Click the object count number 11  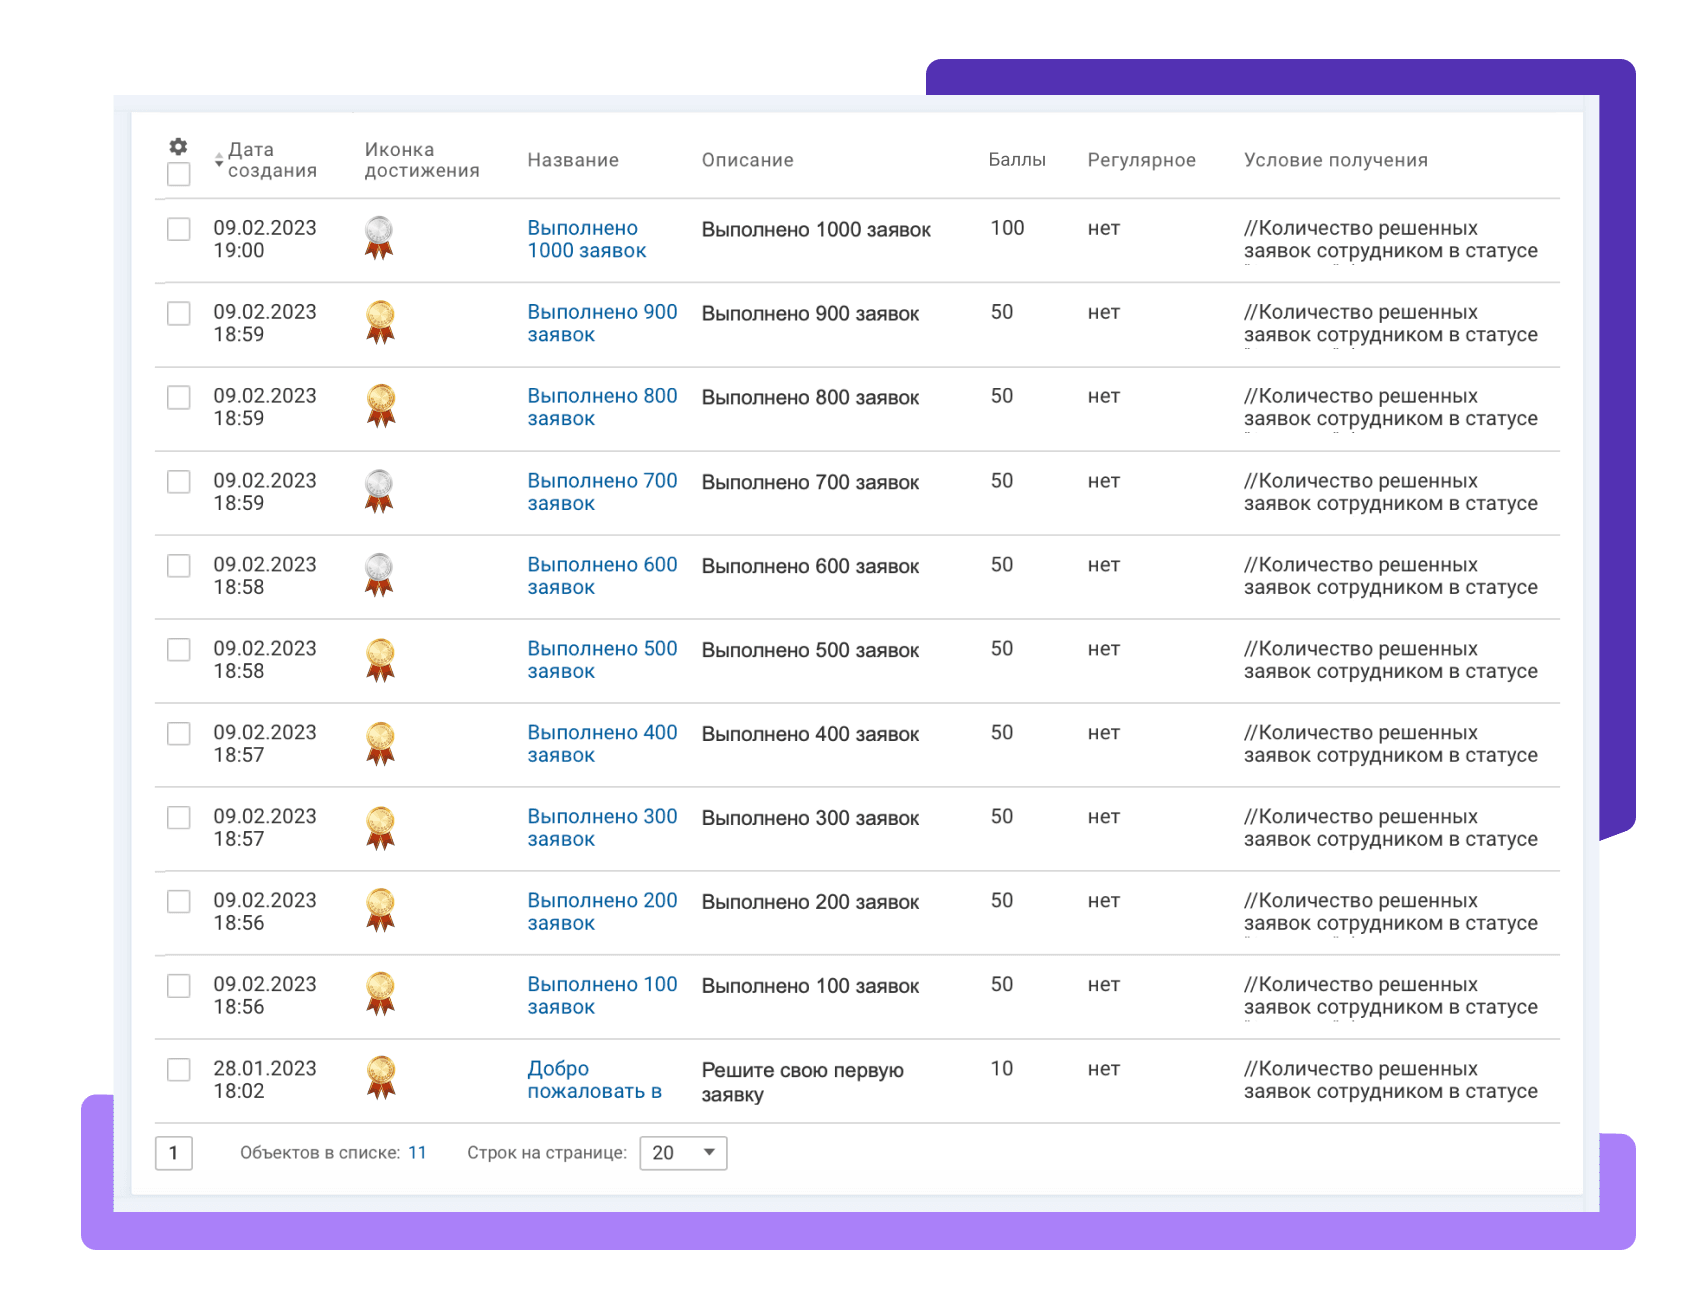pyautogui.click(x=417, y=1153)
